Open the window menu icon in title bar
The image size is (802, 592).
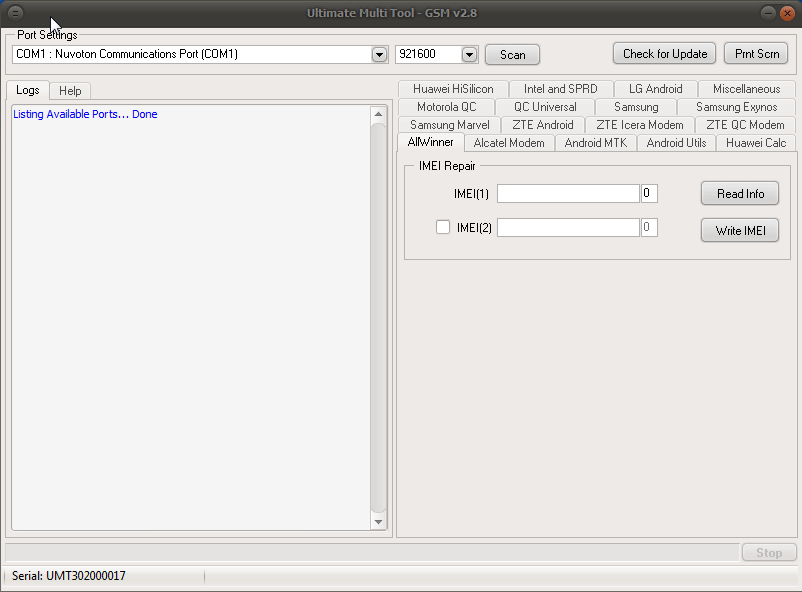[x=15, y=13]
